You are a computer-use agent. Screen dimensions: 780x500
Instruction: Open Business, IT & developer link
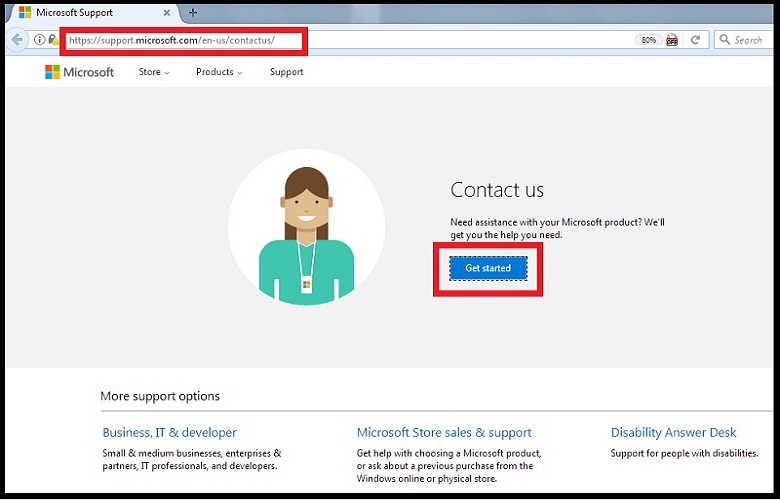pos(169,433)
